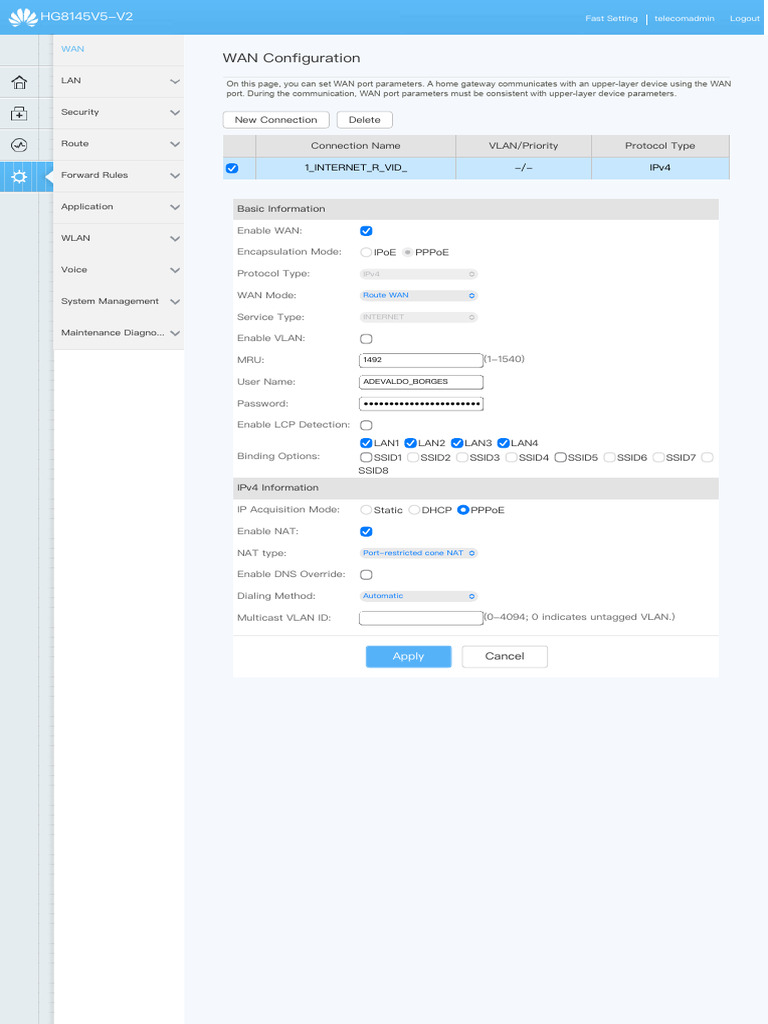768x1024 pixels.
Task: Uncheck the Enable WAN checkbox
Action: pos(366,231)
